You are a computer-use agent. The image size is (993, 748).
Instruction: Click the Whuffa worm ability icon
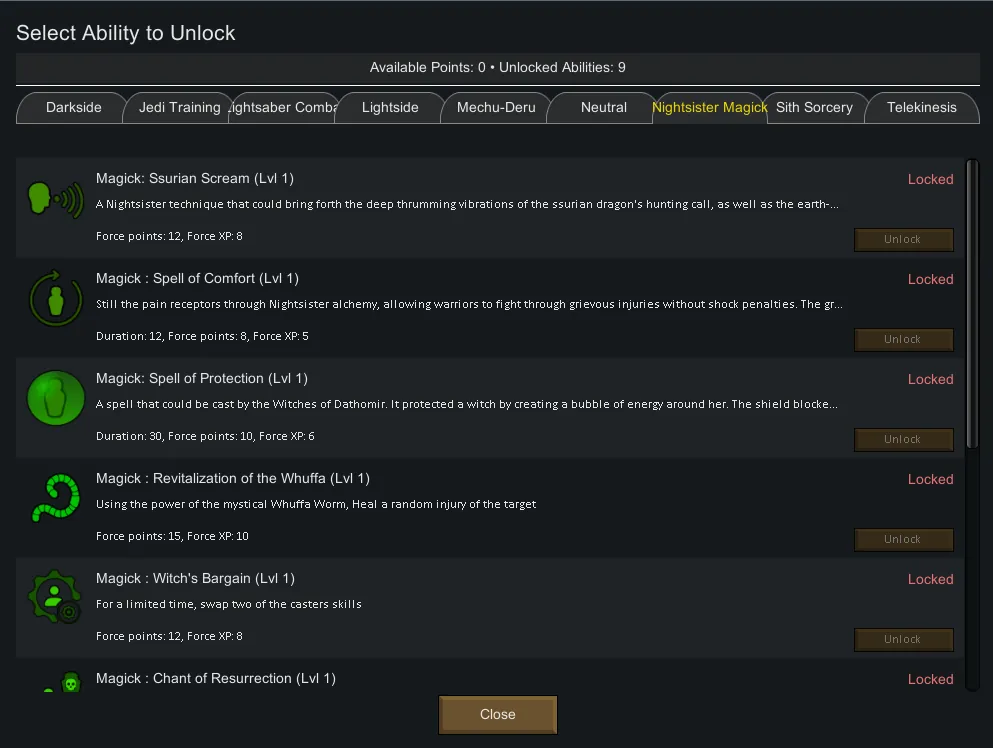click(55, 498)
